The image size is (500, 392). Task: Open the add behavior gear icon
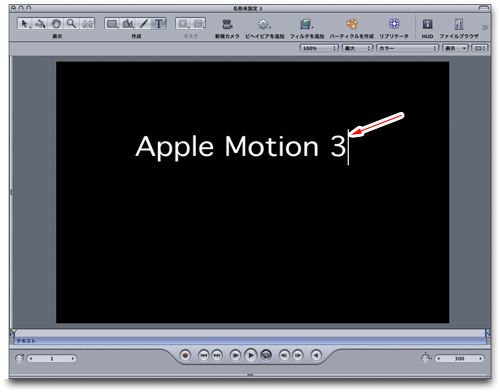tap(264, 24)
